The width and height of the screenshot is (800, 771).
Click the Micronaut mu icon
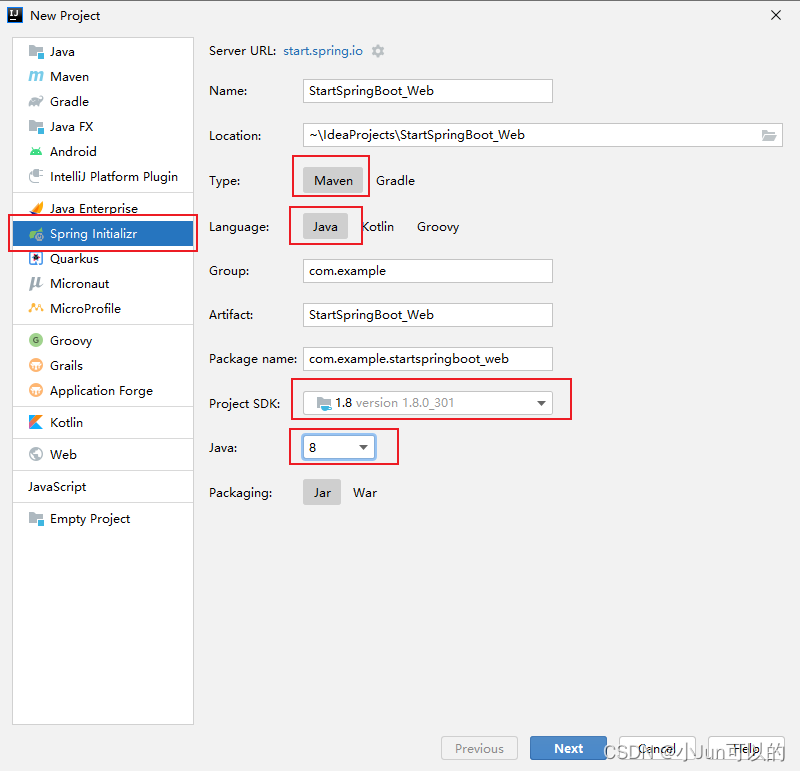coord(36,284)
